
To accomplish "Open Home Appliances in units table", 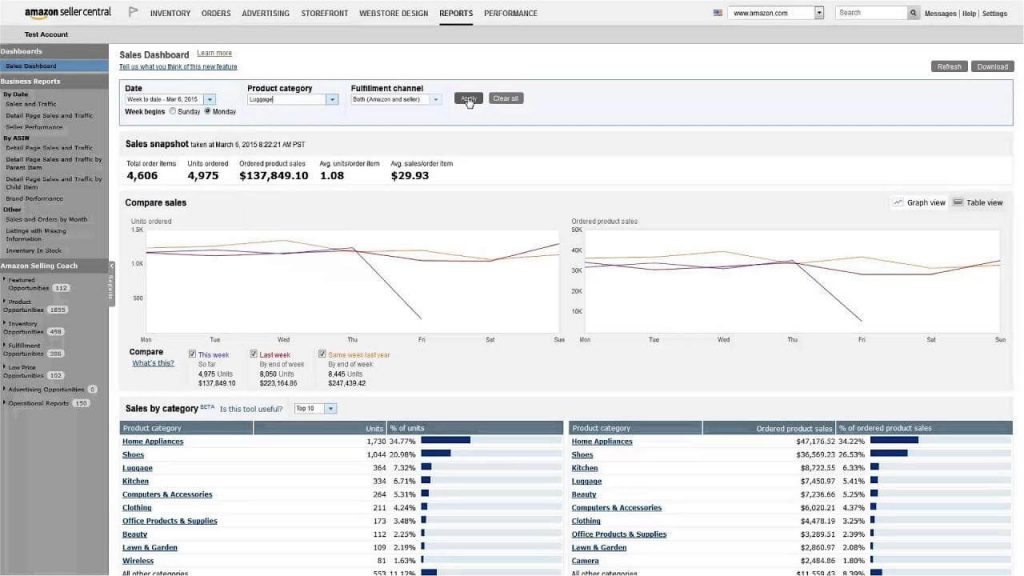I will [x=153, y=441].
